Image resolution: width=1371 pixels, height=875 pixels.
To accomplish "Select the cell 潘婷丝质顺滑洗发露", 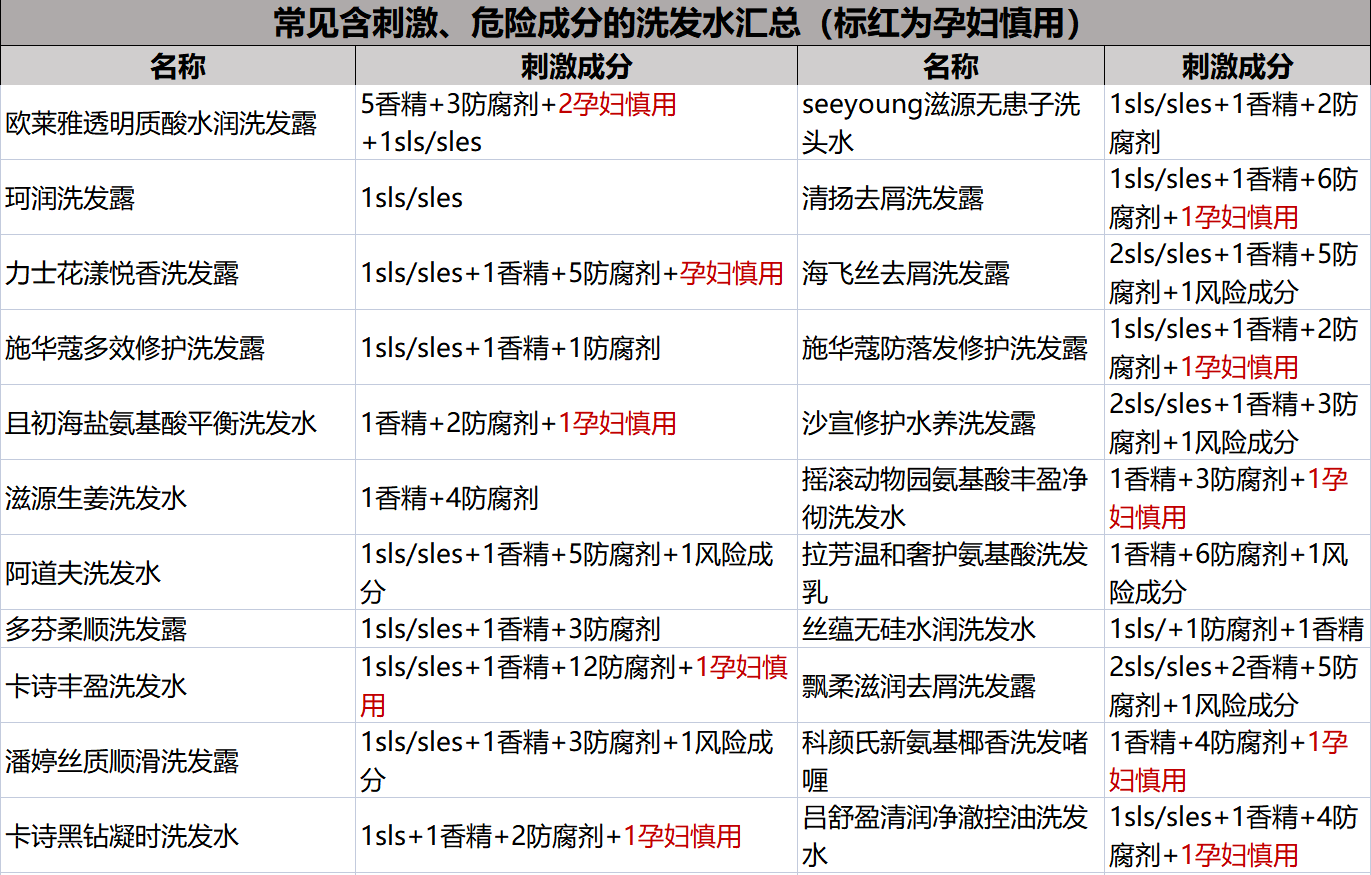I will 178,760.
